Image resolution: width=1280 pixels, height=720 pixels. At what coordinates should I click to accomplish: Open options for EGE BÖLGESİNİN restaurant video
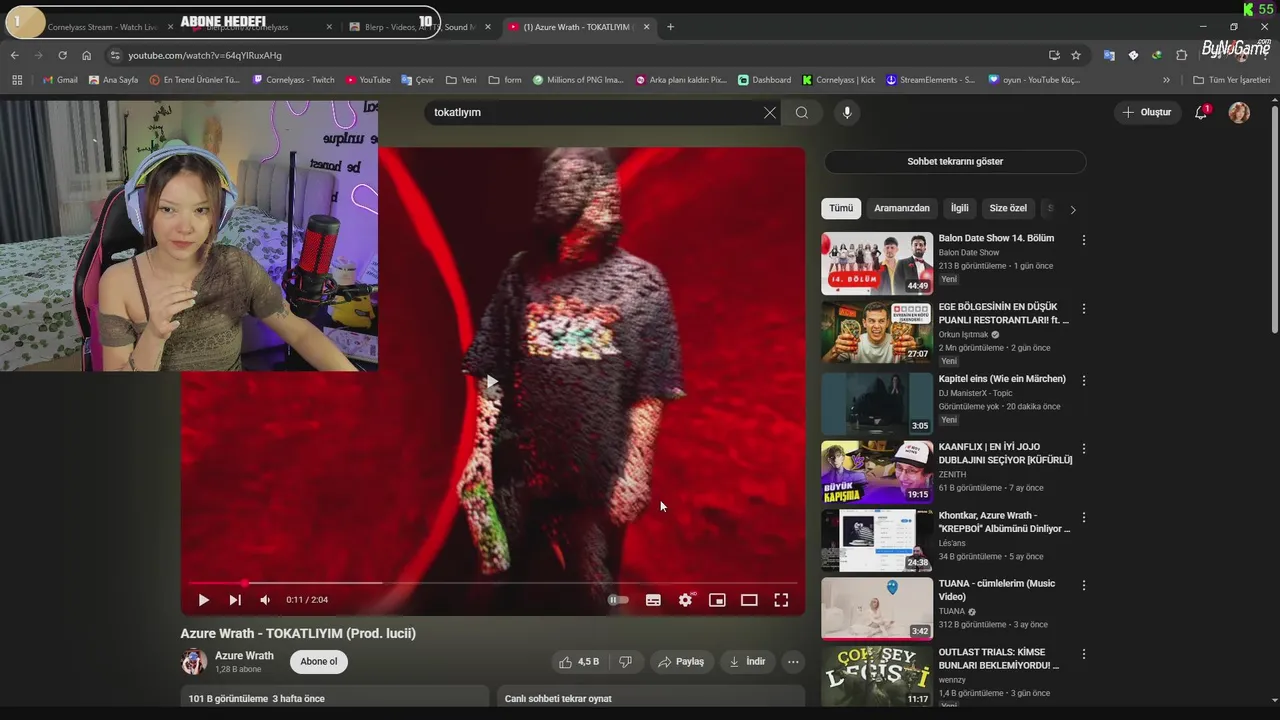click(x=1084, y=308)
